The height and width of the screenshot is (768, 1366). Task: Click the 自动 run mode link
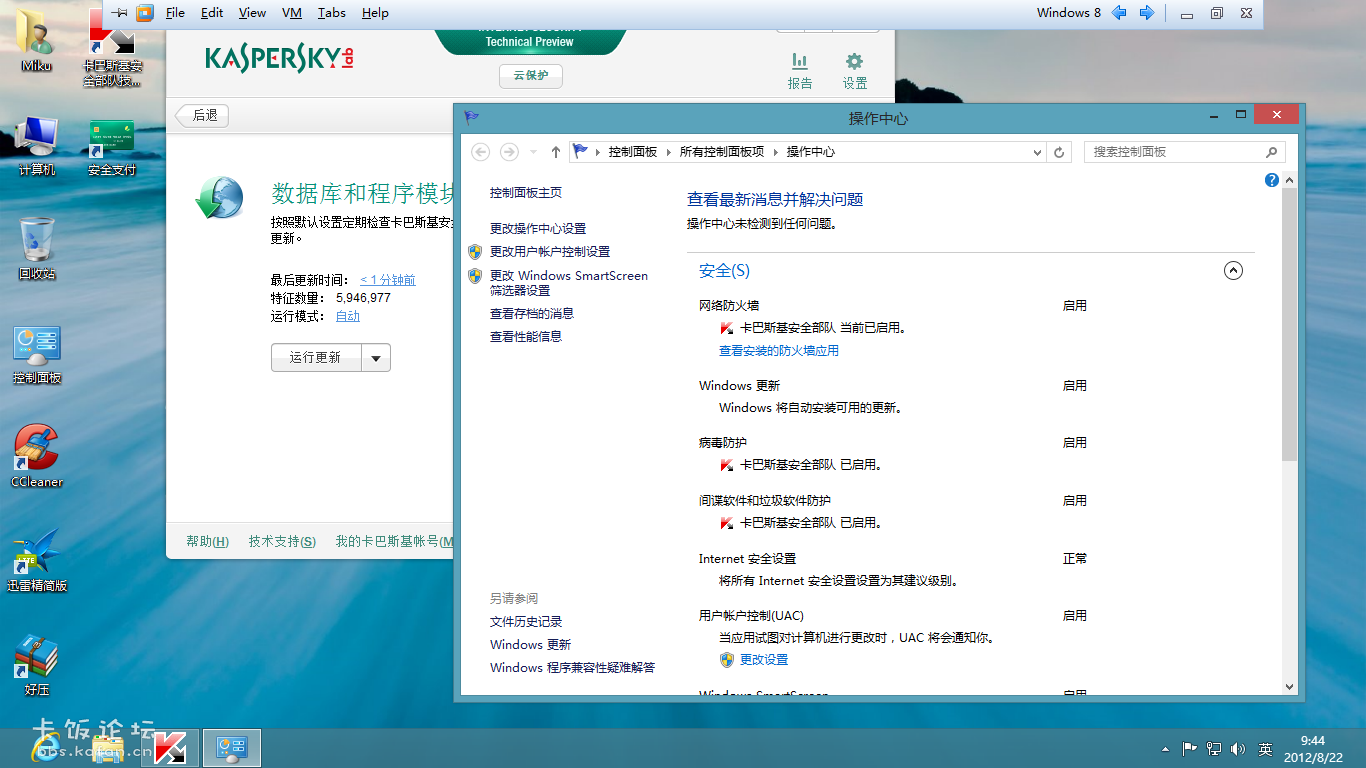pyautogui.click(x=347, y=316)
